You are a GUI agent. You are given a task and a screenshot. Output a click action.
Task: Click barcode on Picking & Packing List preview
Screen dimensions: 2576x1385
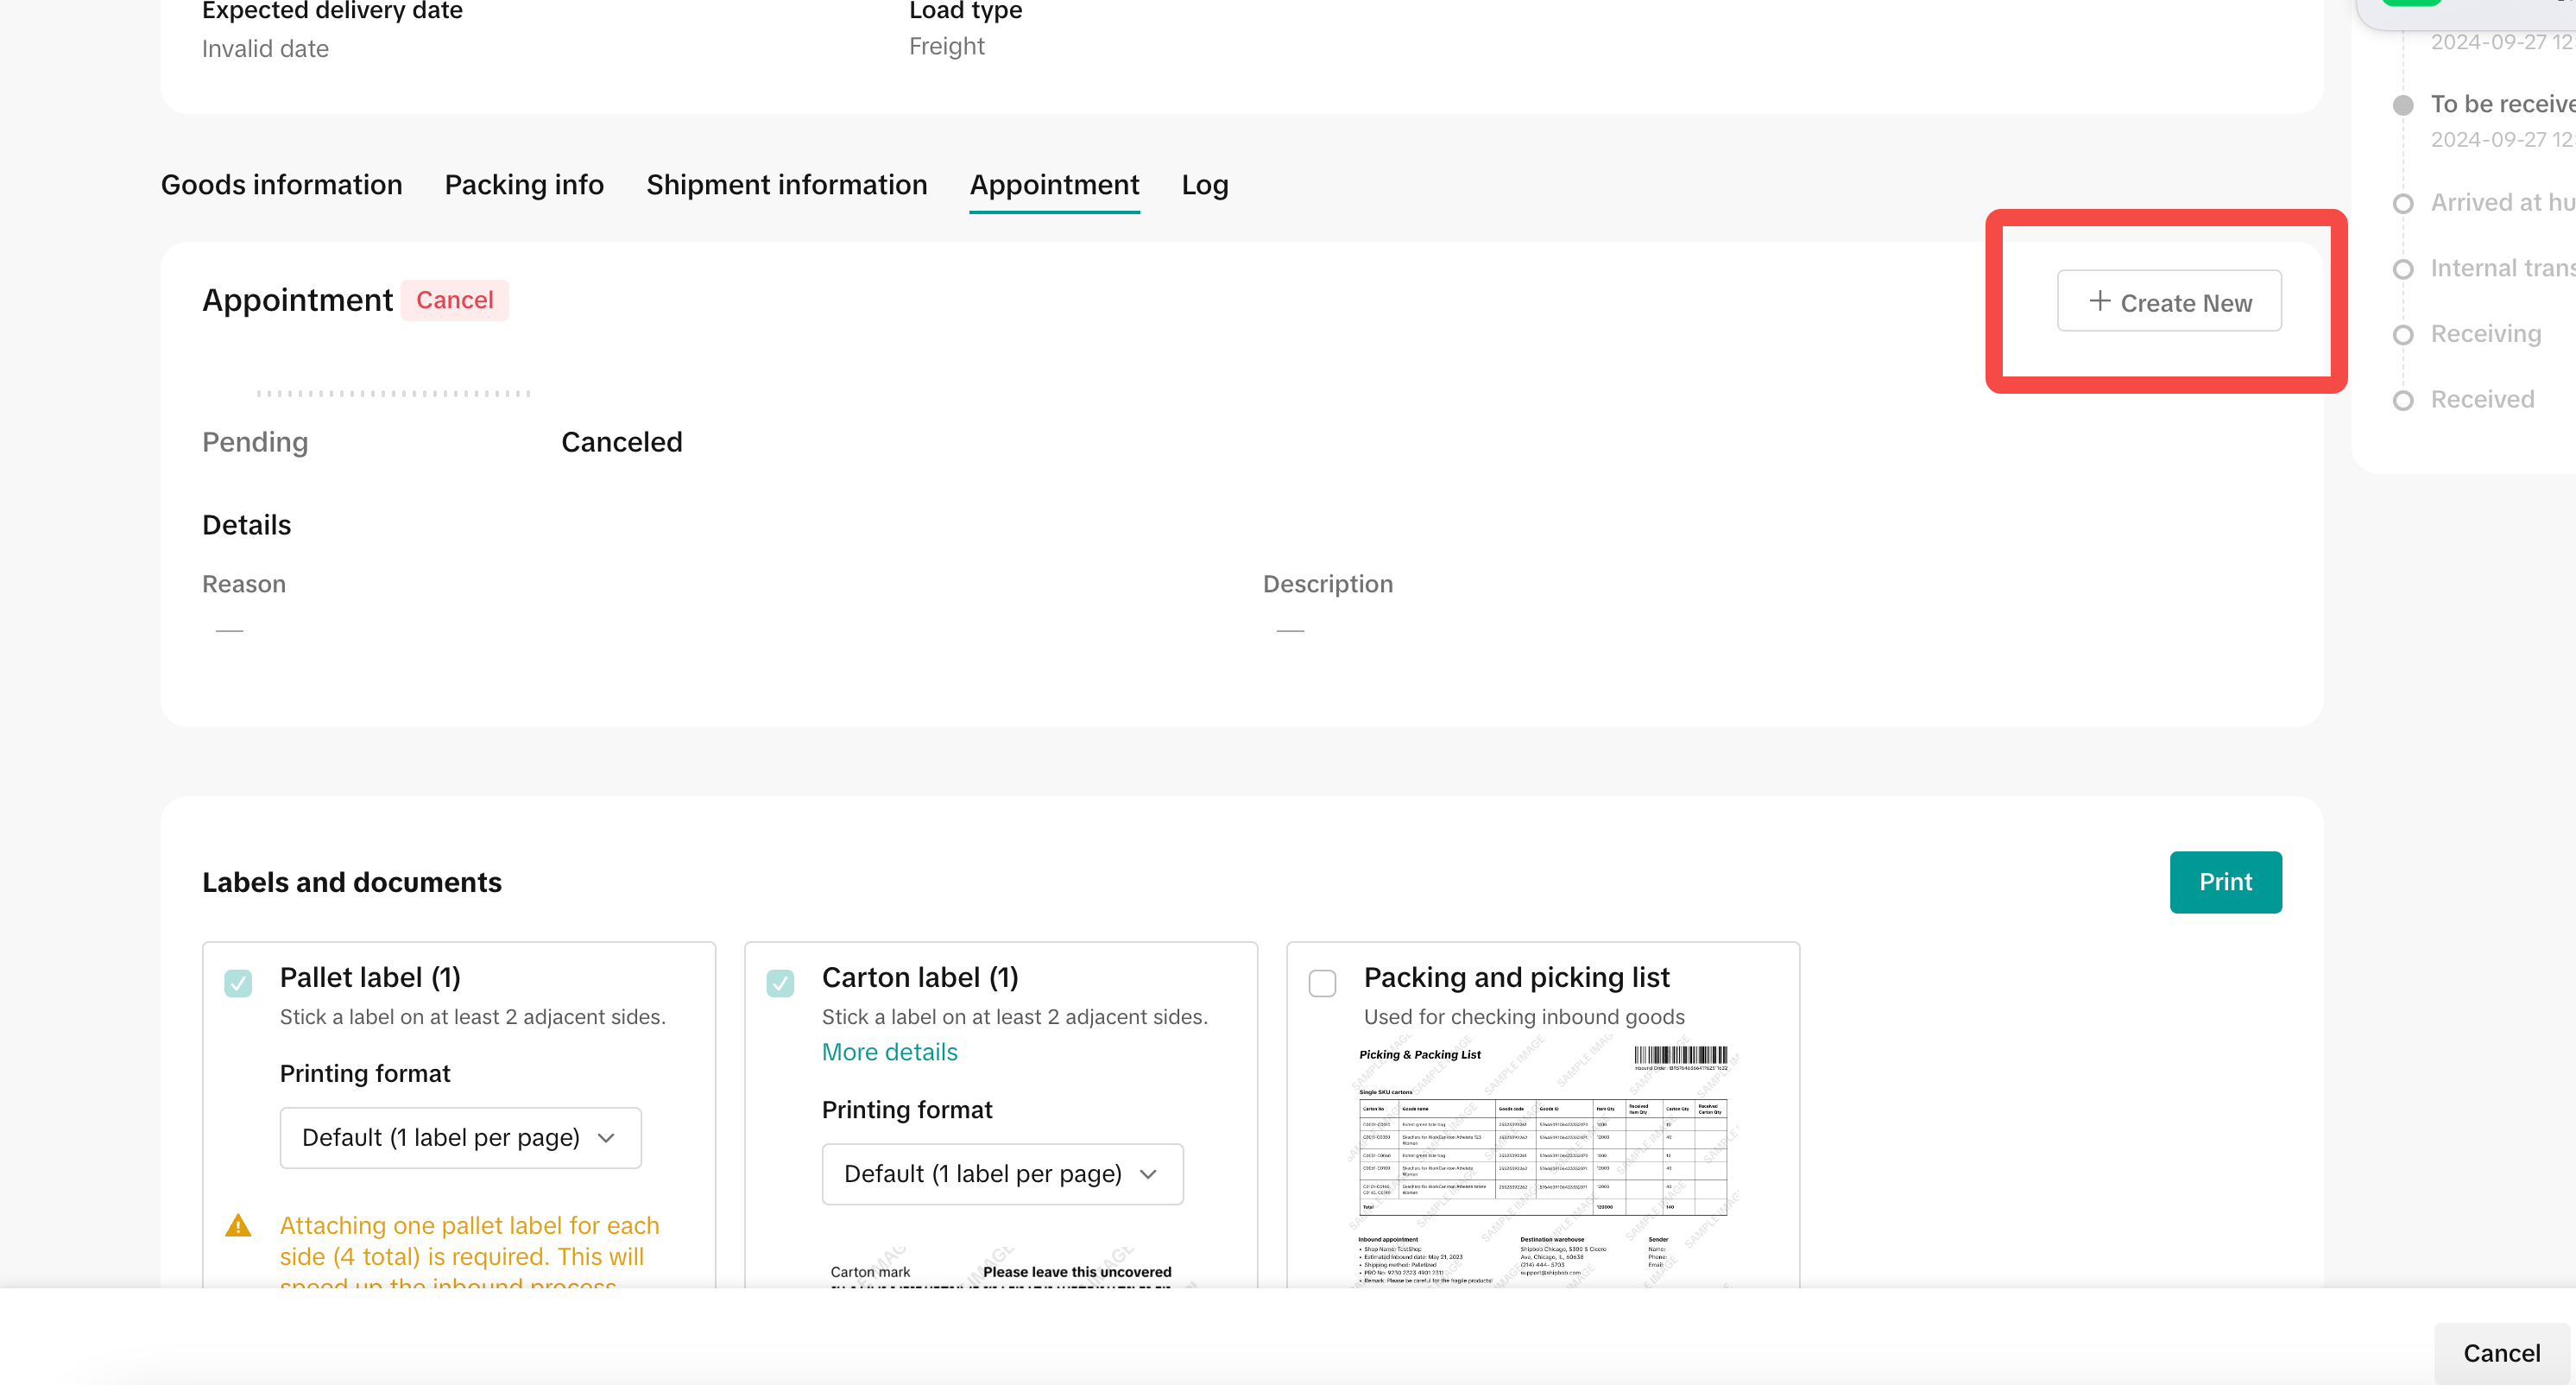(x=1679, y=1055)
